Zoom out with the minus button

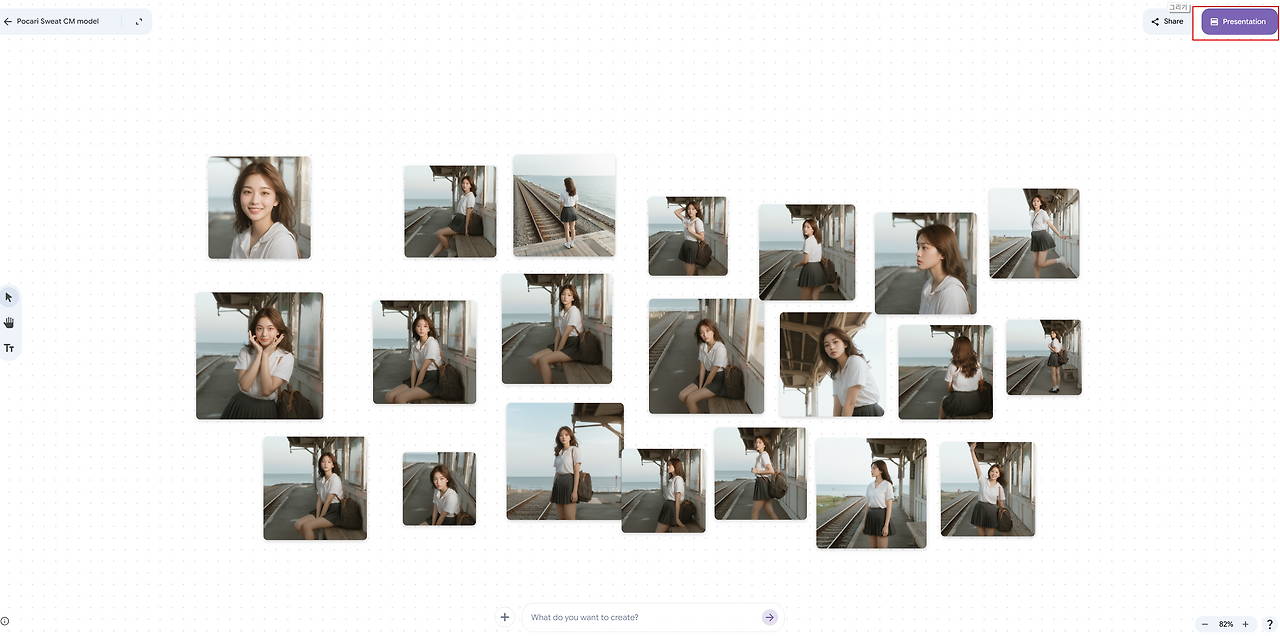(1206, 624)
